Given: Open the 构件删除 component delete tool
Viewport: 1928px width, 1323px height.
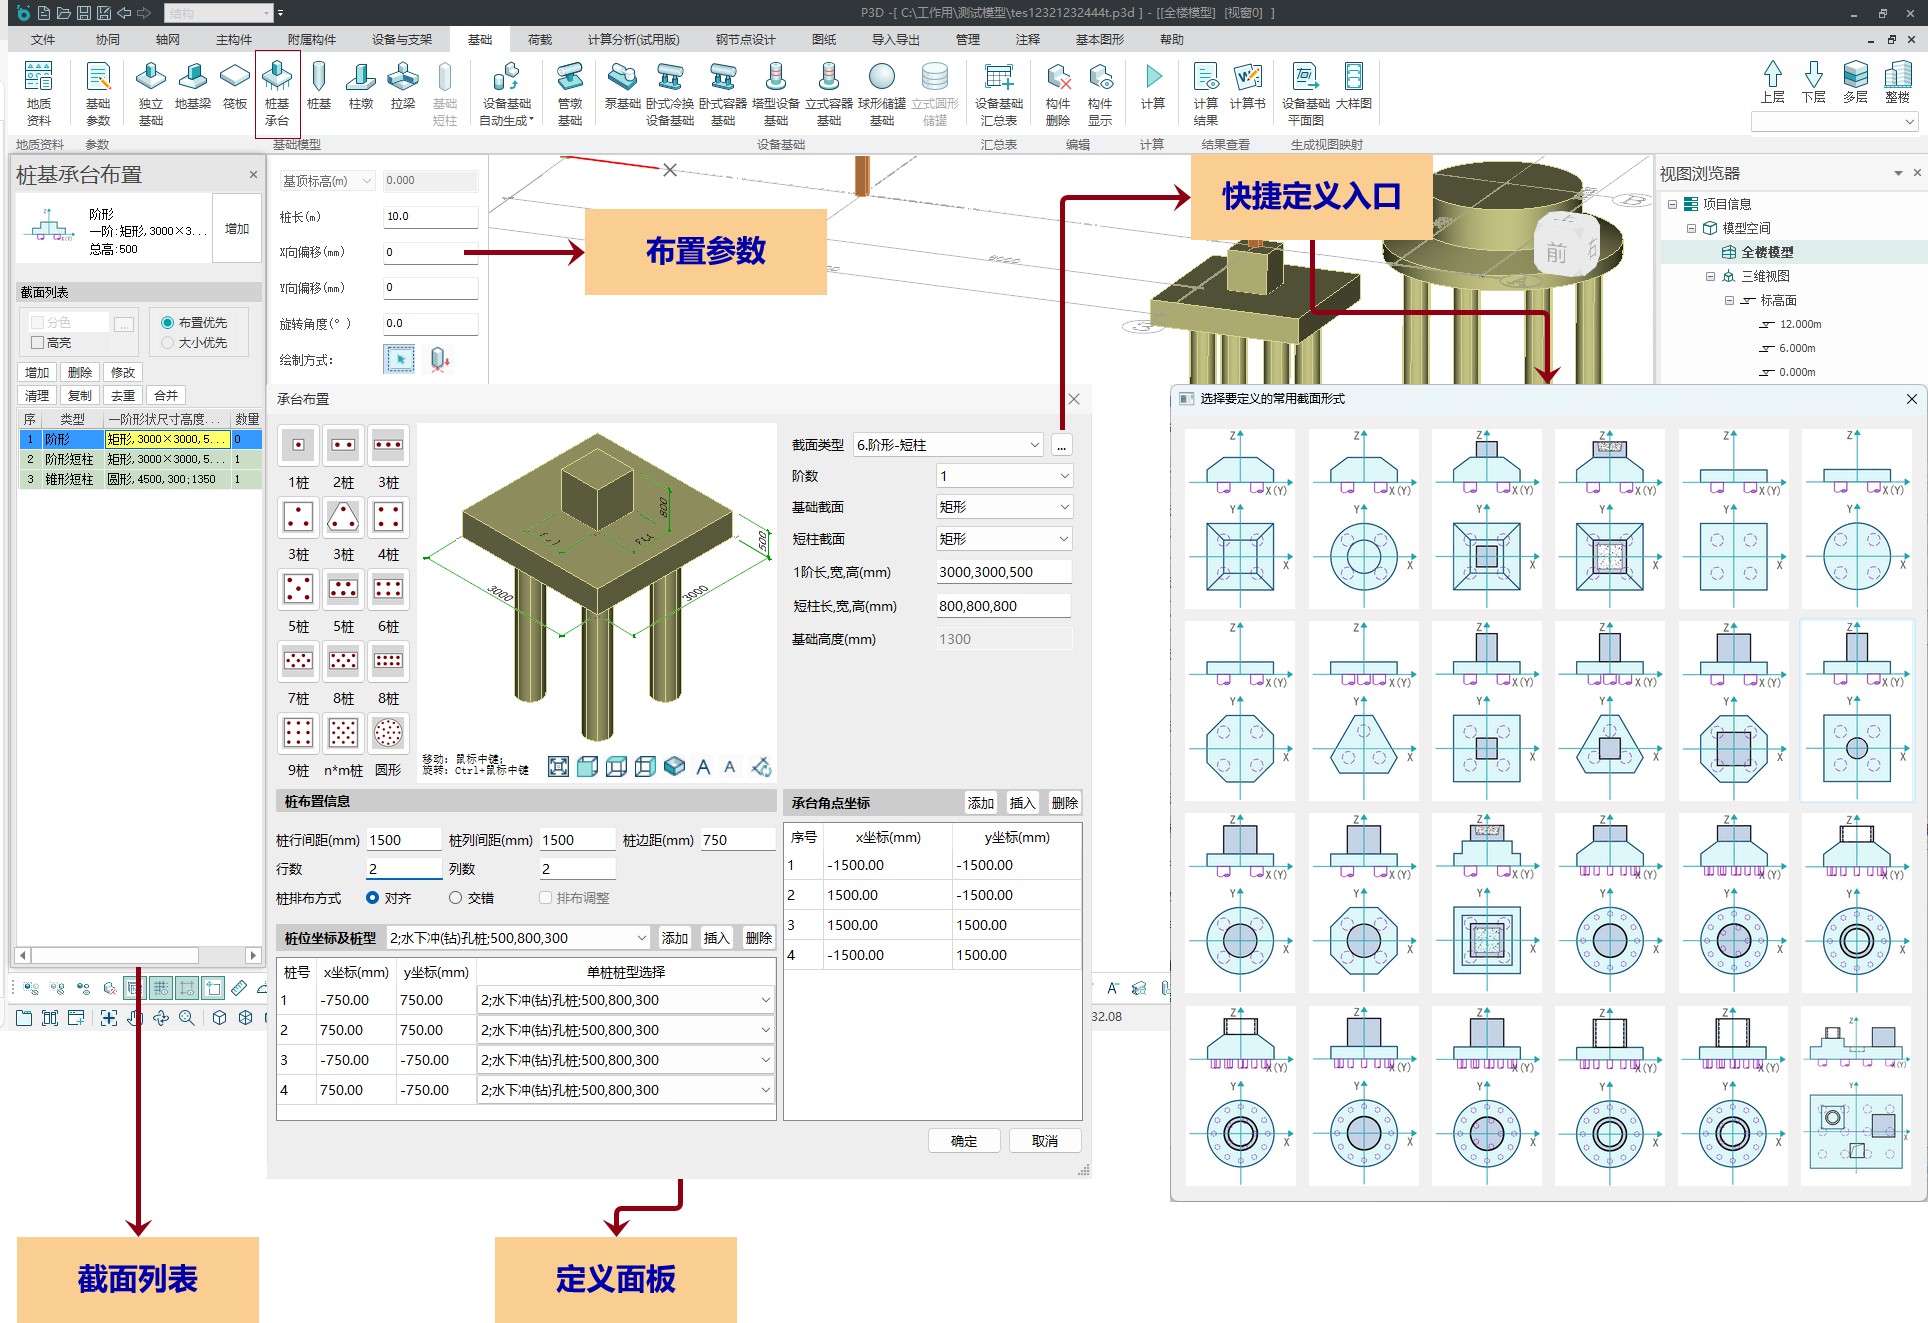Looking at the screenshot, I should (x=1058, y=78).
